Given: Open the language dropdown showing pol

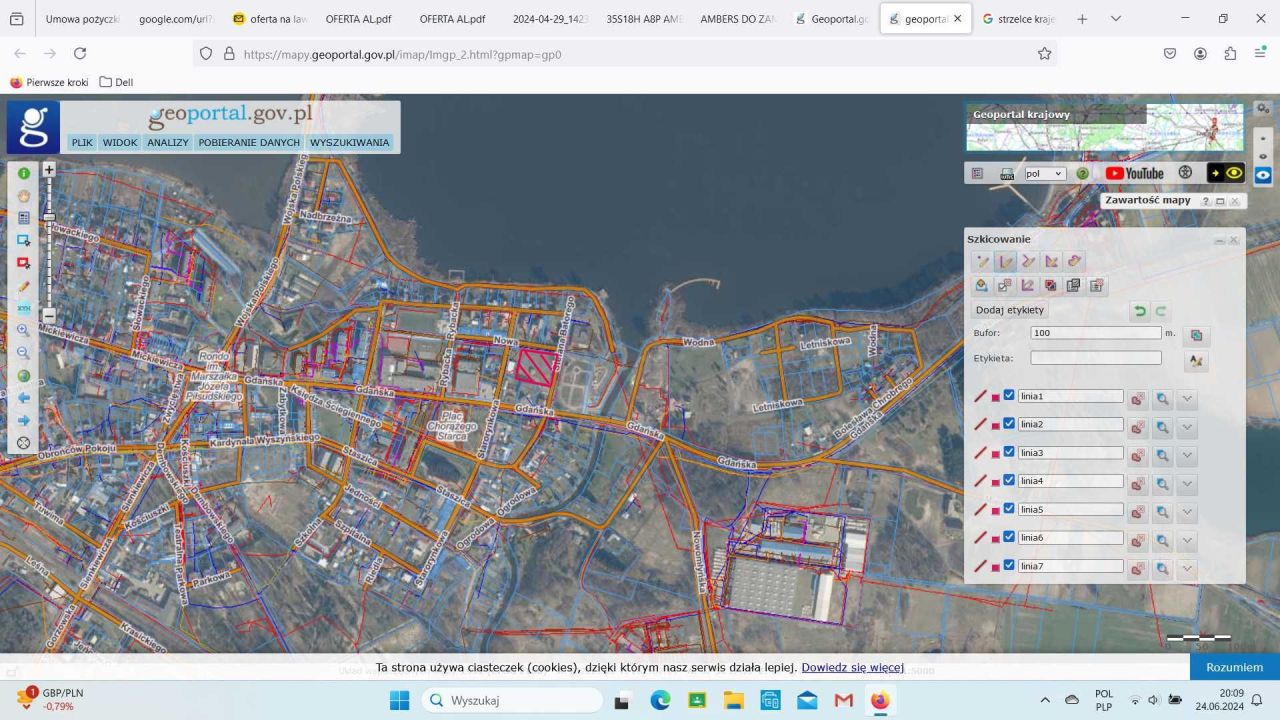Looking at the screenshot, I should tap(1045, 174).
